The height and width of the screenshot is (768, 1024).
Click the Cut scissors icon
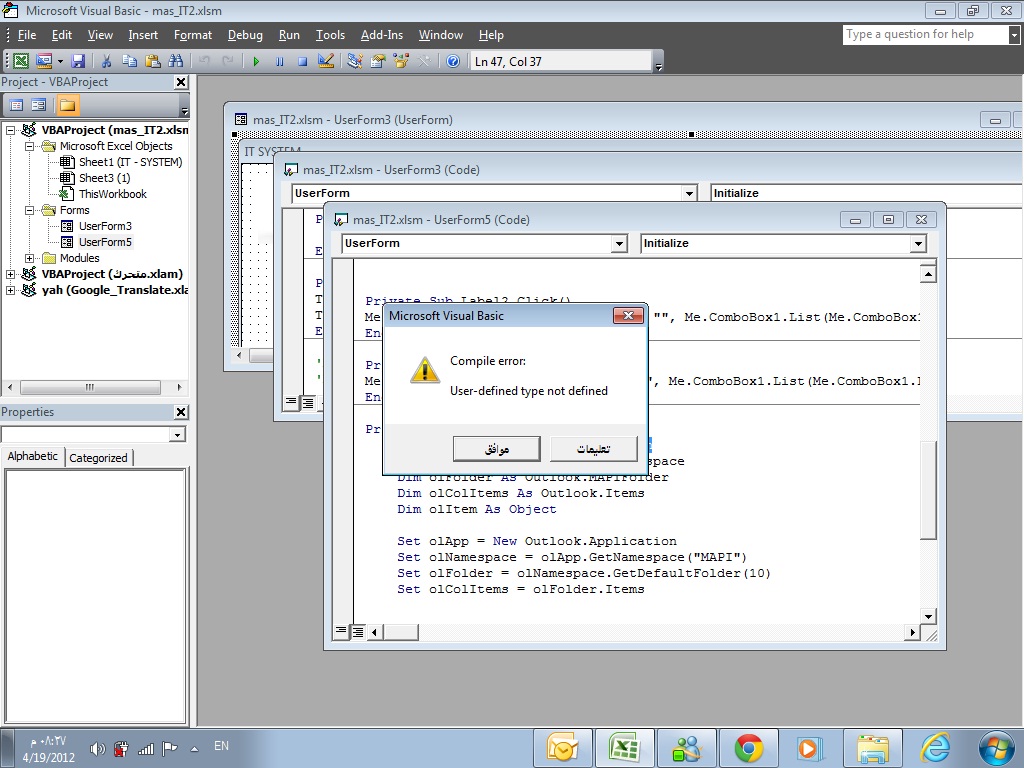point(106,61)
